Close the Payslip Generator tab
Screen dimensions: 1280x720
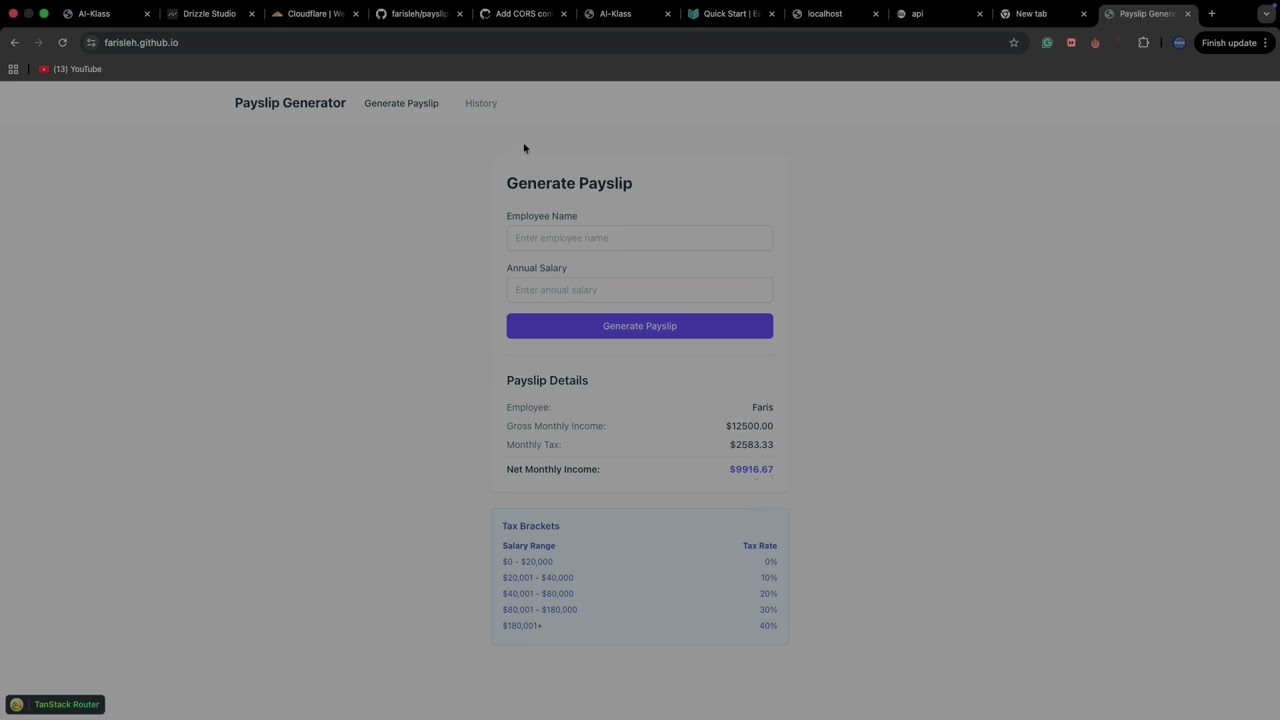click(x=1187, y=14)
